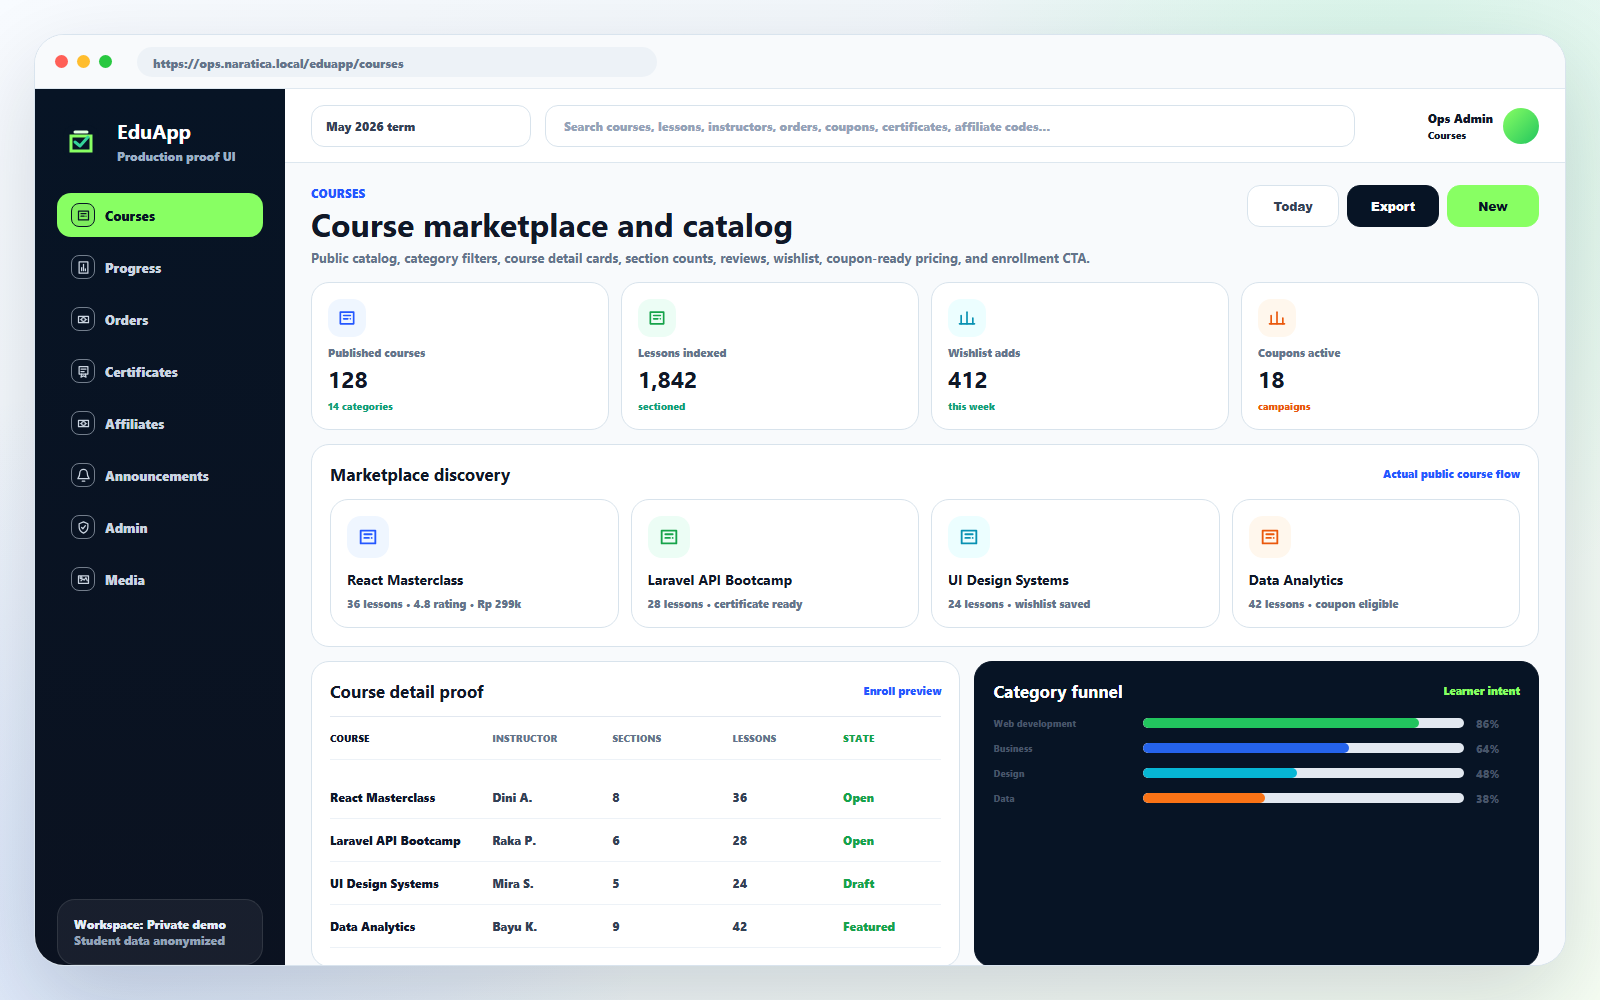Click the May 2026 term field
Image resolution: width=1600 pixels, height=1000 pixels.
pyautogui.click(x=421, y=126)
